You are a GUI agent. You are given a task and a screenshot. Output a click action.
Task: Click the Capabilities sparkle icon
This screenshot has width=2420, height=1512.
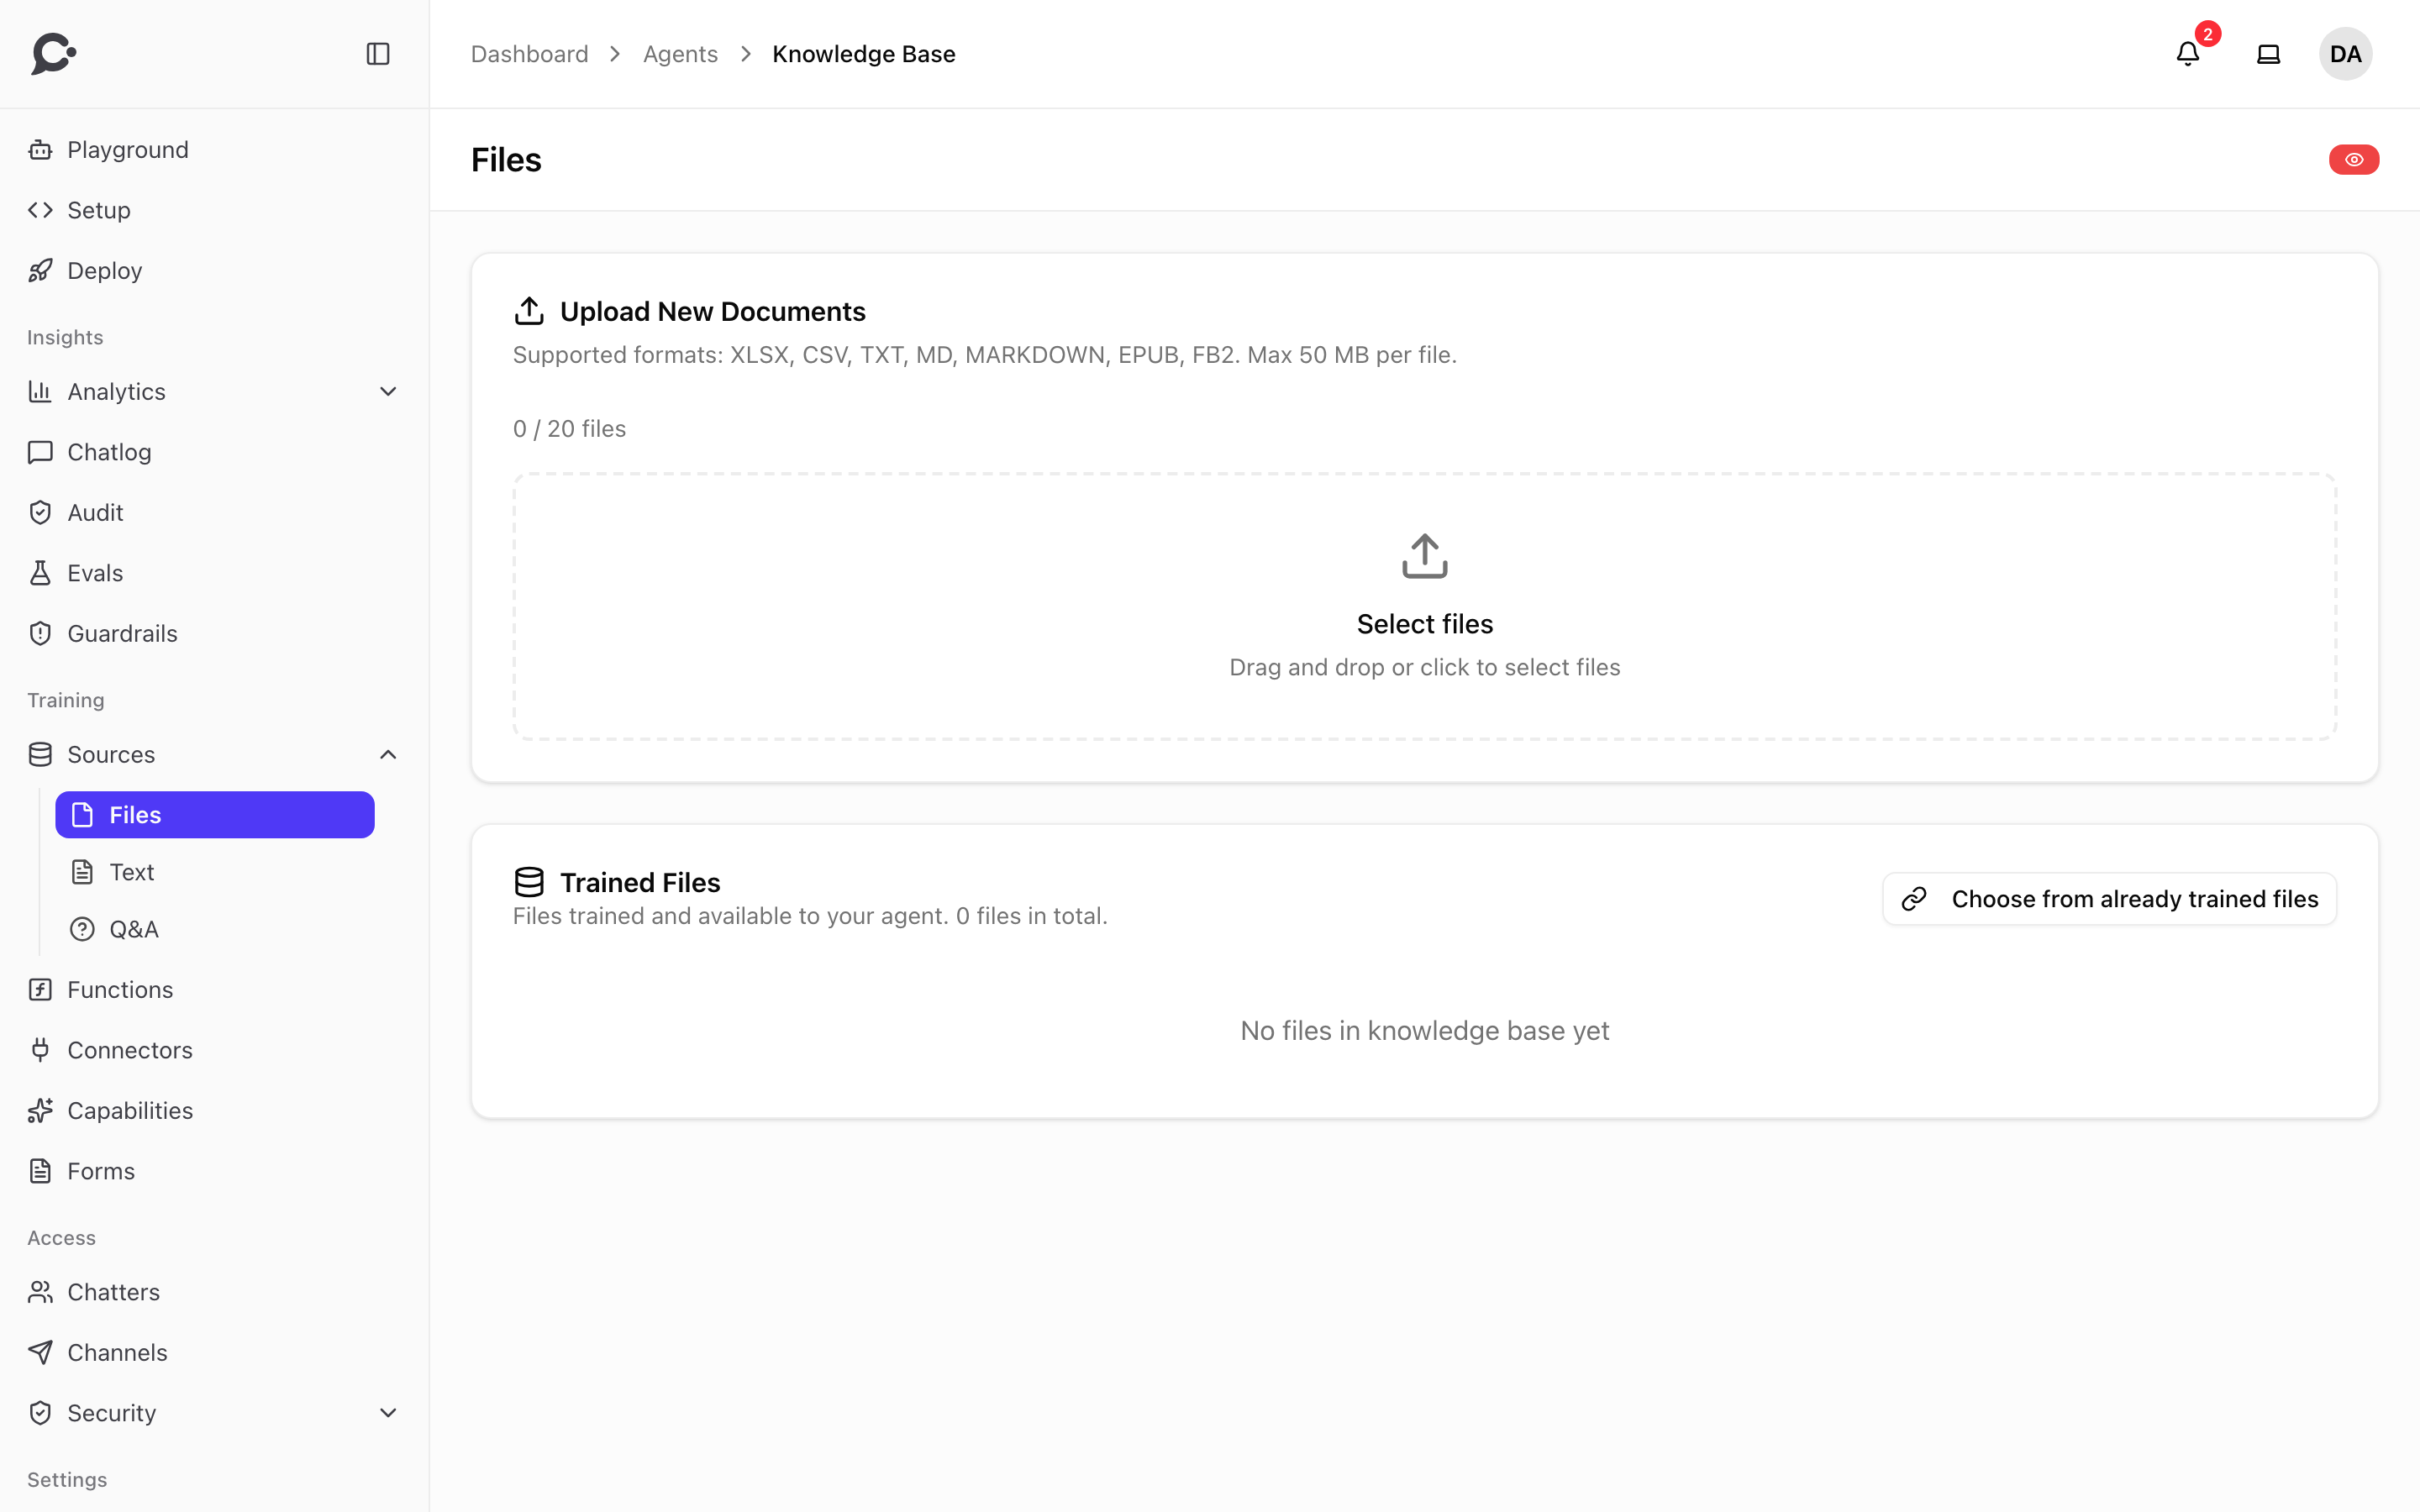click(x=40, y=1111)
